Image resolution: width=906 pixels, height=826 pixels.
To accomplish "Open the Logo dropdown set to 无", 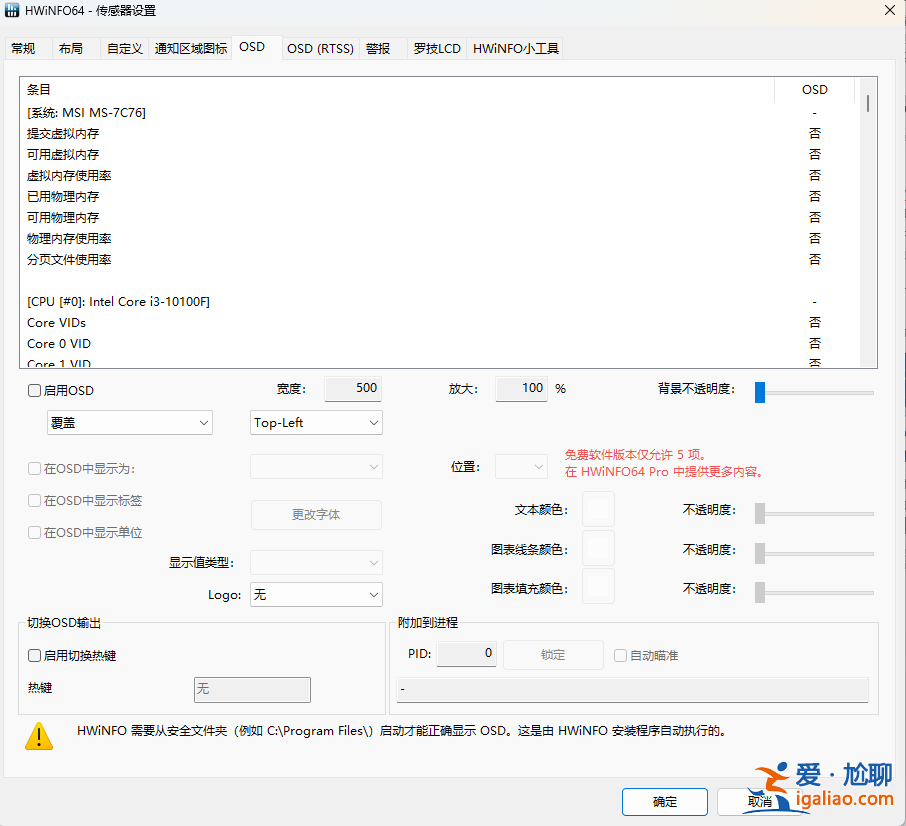I will coord(316,595).
